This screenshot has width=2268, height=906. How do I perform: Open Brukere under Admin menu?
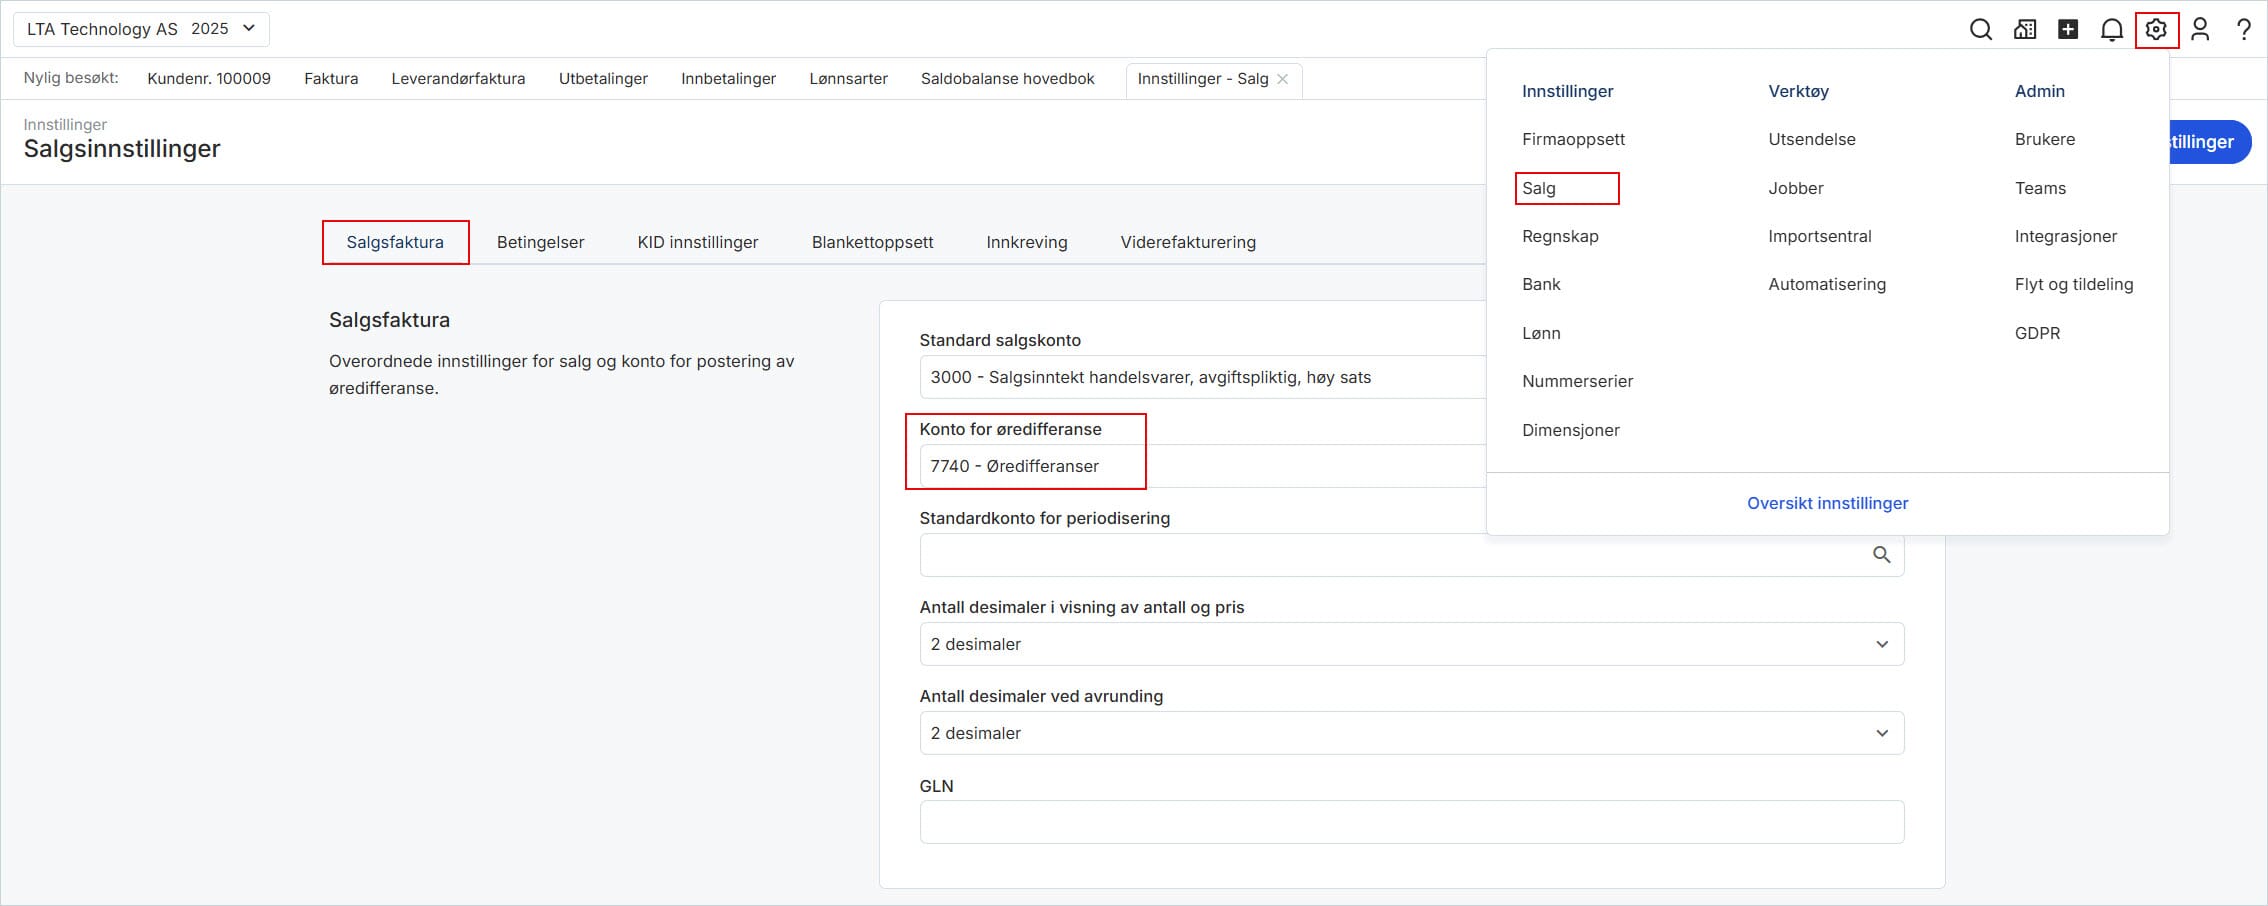point(2044,139)
